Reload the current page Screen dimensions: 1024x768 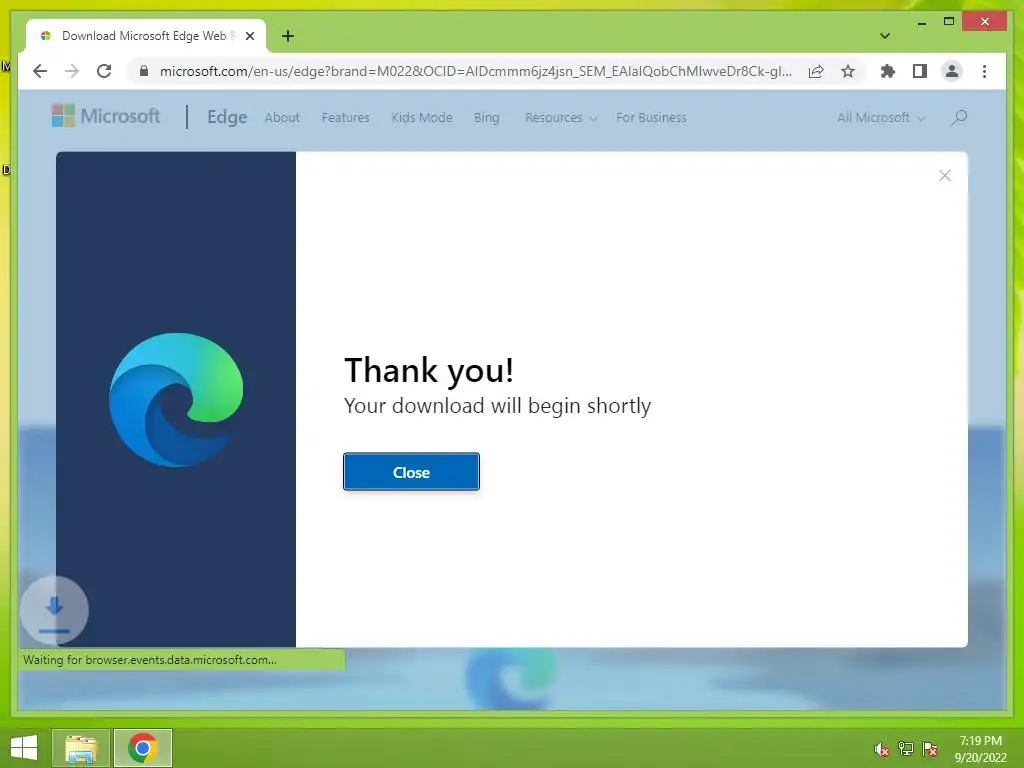point(104,71)
